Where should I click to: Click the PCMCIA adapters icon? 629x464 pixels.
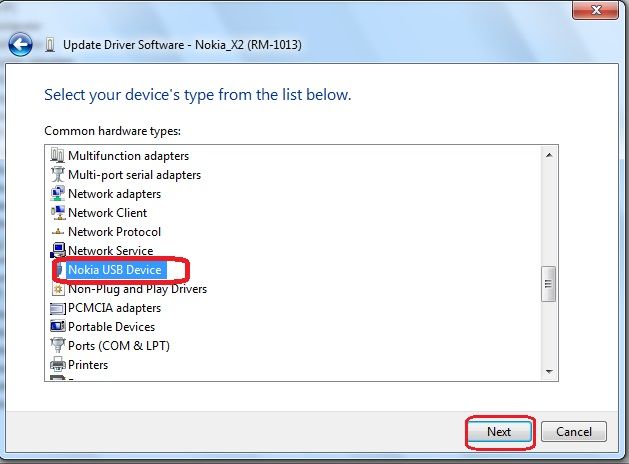[58, 308]
